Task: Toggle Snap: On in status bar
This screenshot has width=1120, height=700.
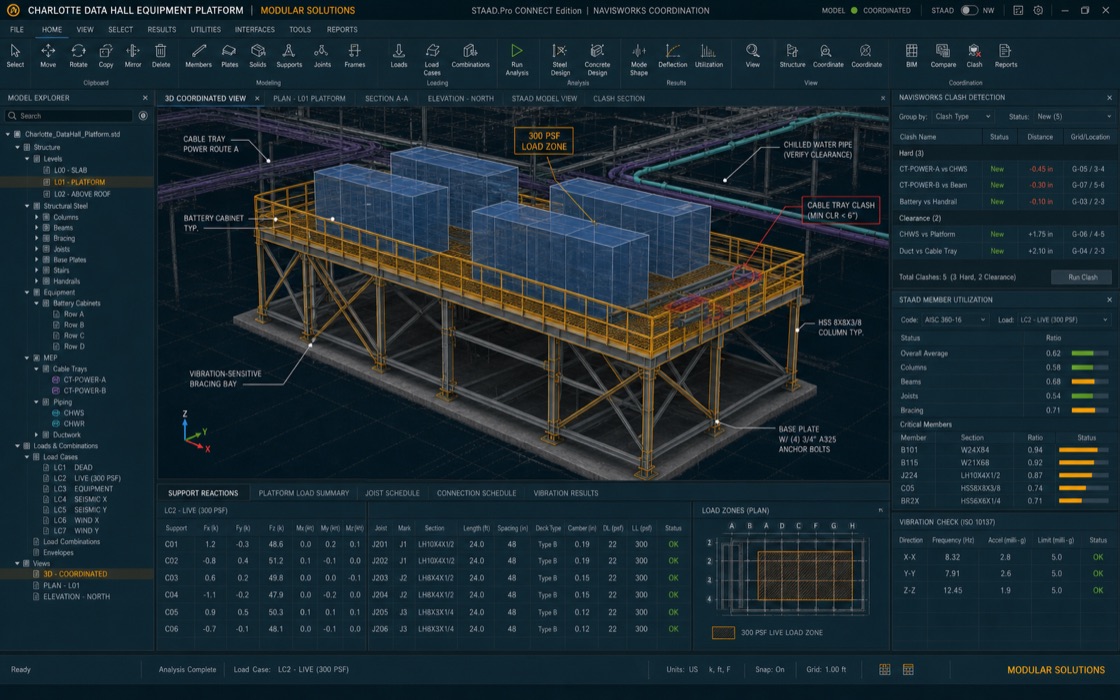Action: pos(769,669)
